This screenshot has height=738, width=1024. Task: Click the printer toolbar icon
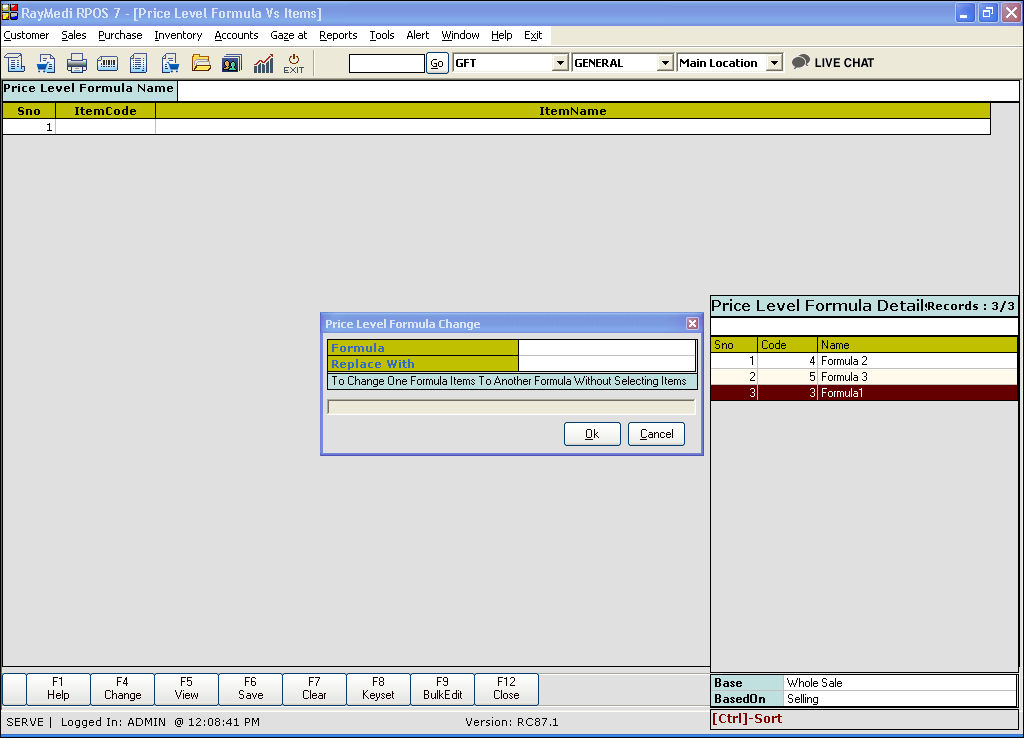(76, 63)
